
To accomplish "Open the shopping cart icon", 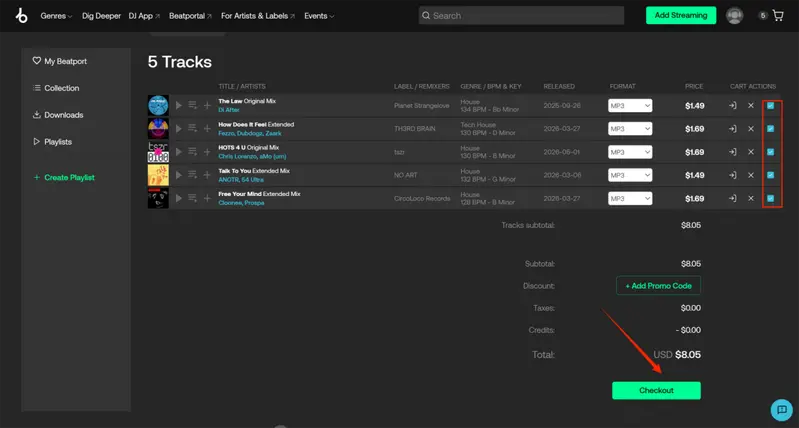I will click(778, 15).
